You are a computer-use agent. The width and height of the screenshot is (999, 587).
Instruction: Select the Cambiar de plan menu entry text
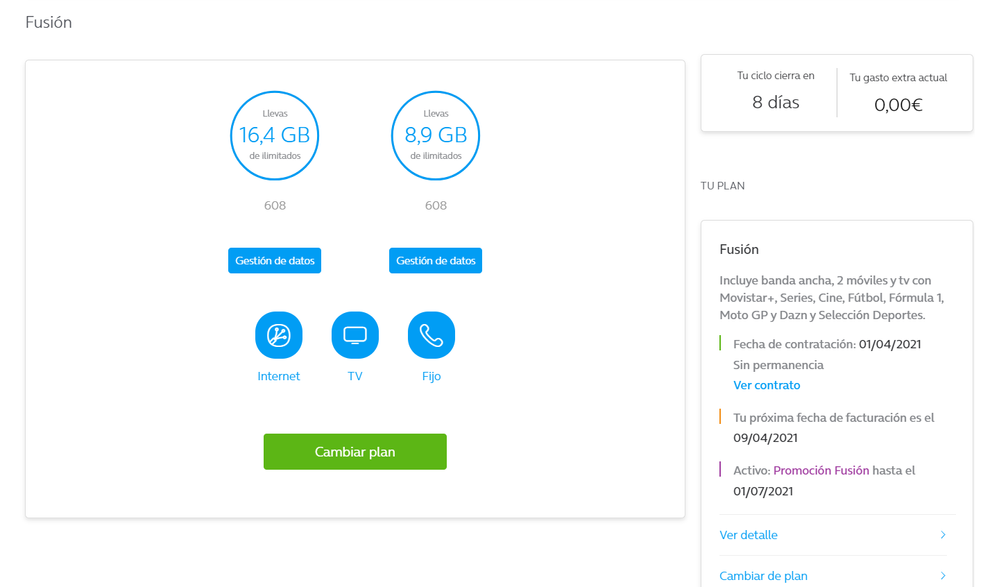763,576
